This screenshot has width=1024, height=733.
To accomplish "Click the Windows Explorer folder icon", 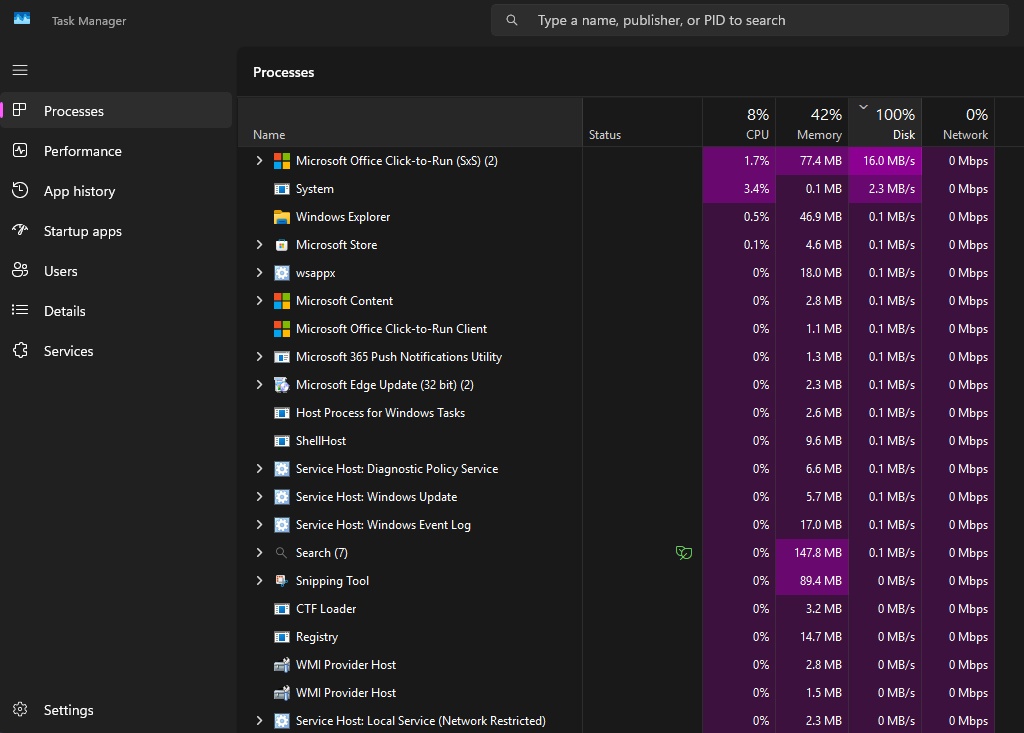I will pos(281,217).
